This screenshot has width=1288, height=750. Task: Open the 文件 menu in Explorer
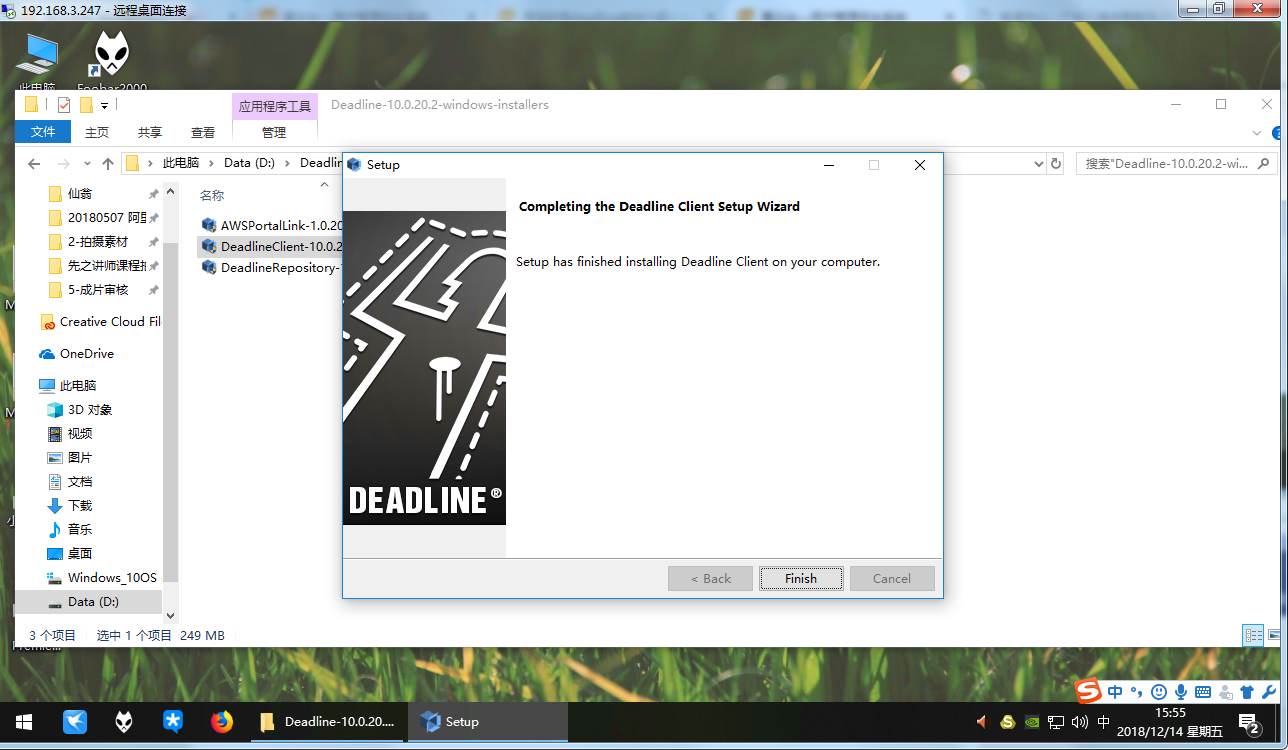(x=43, y=132)
